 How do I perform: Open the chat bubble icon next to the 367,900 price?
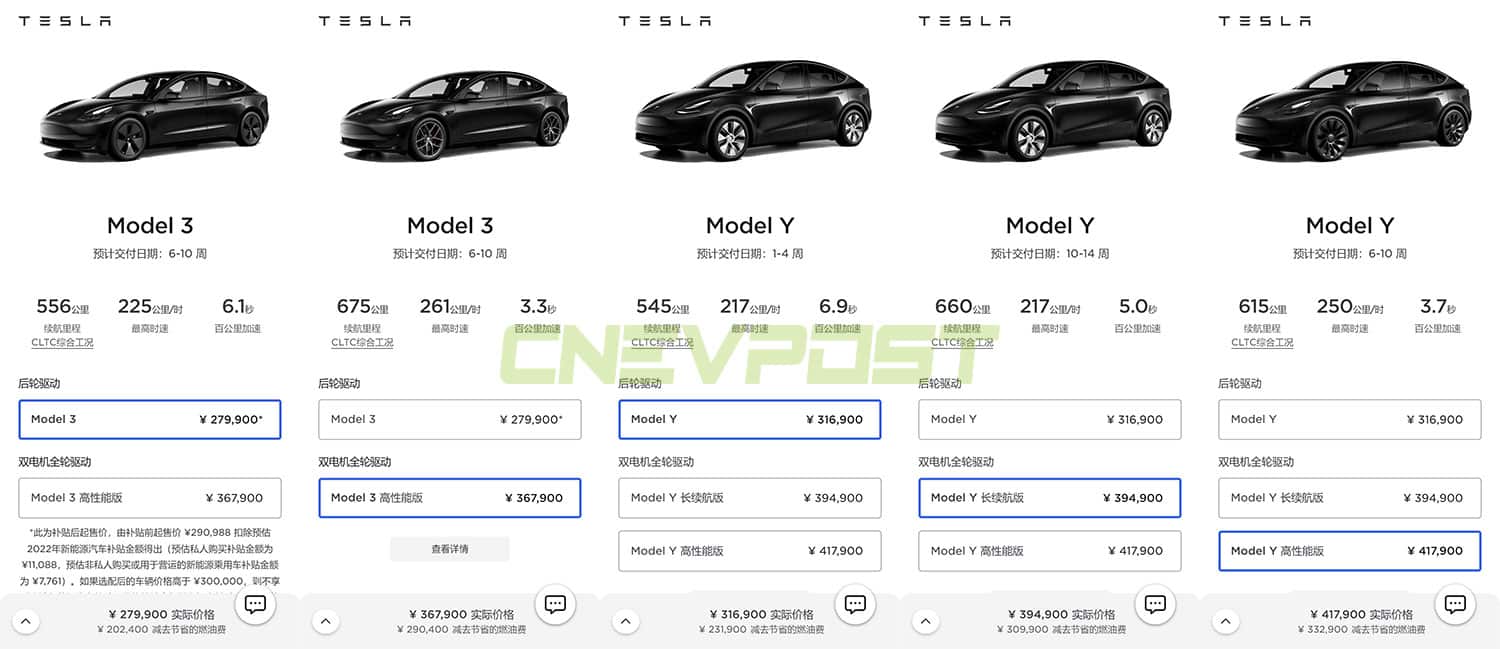click(555, 604)
